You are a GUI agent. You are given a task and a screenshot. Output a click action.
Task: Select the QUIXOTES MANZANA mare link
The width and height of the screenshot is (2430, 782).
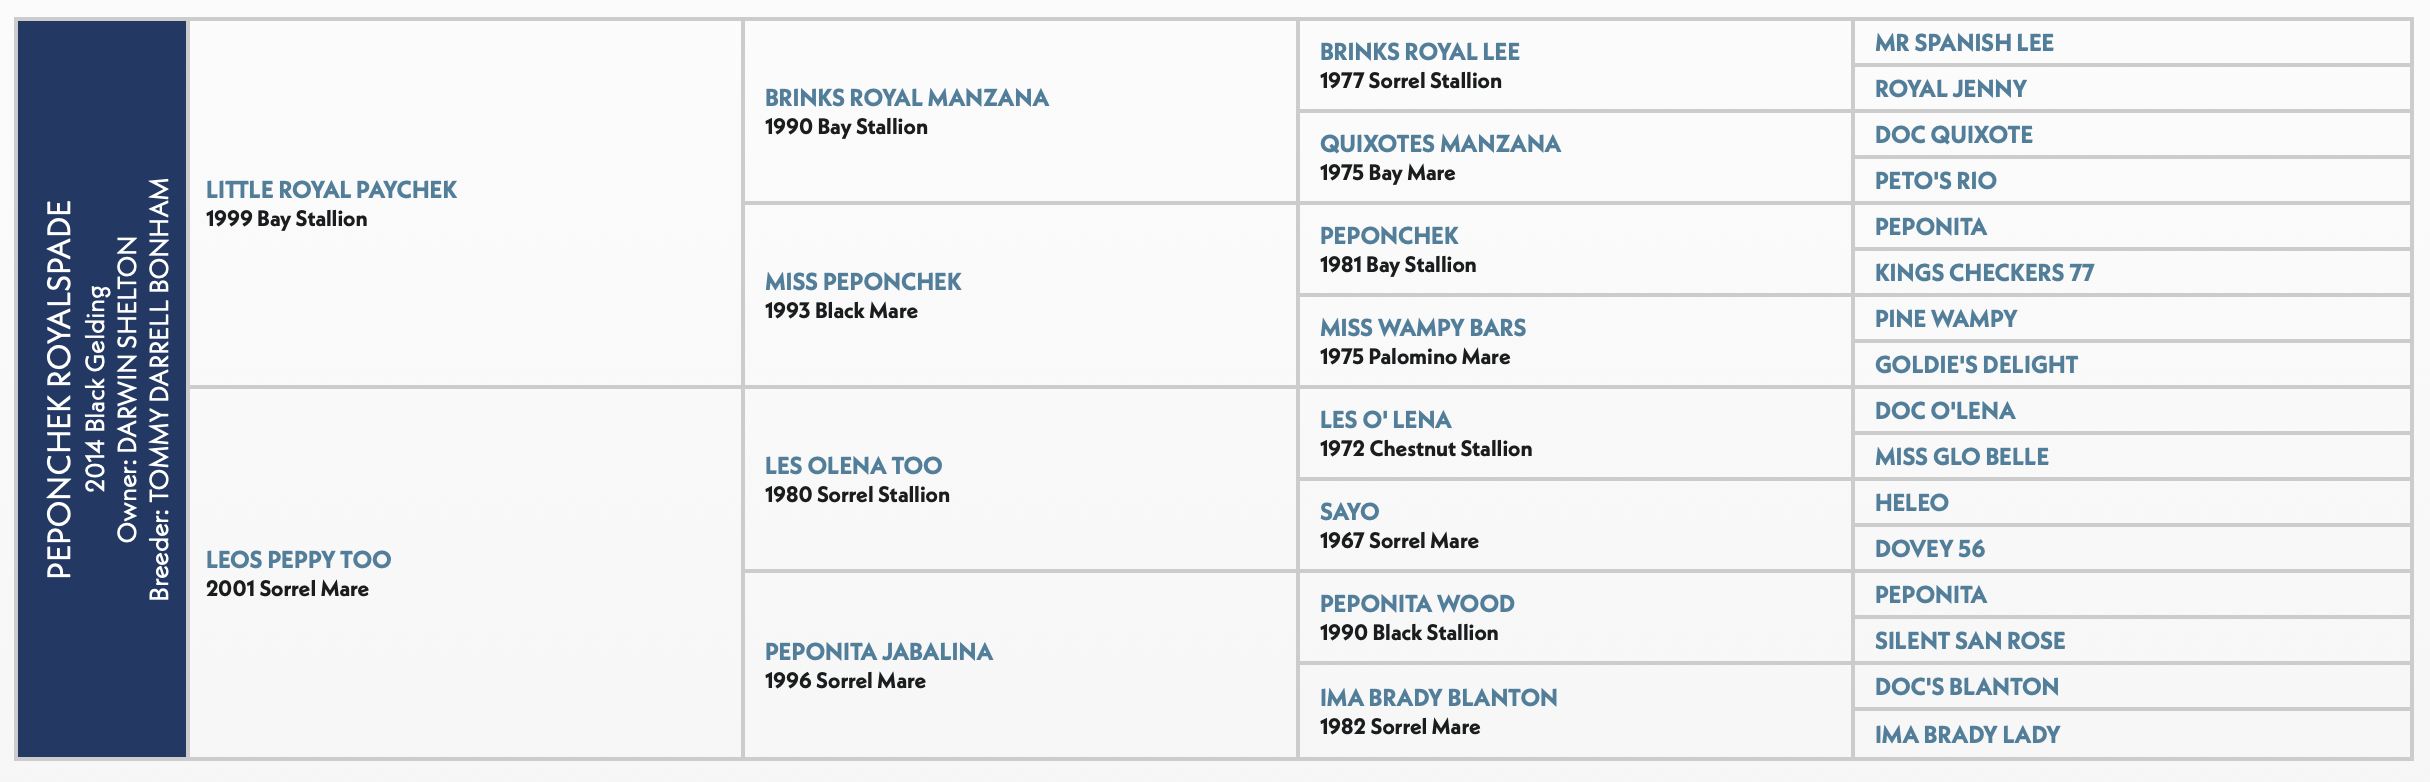click(1440, 144)
